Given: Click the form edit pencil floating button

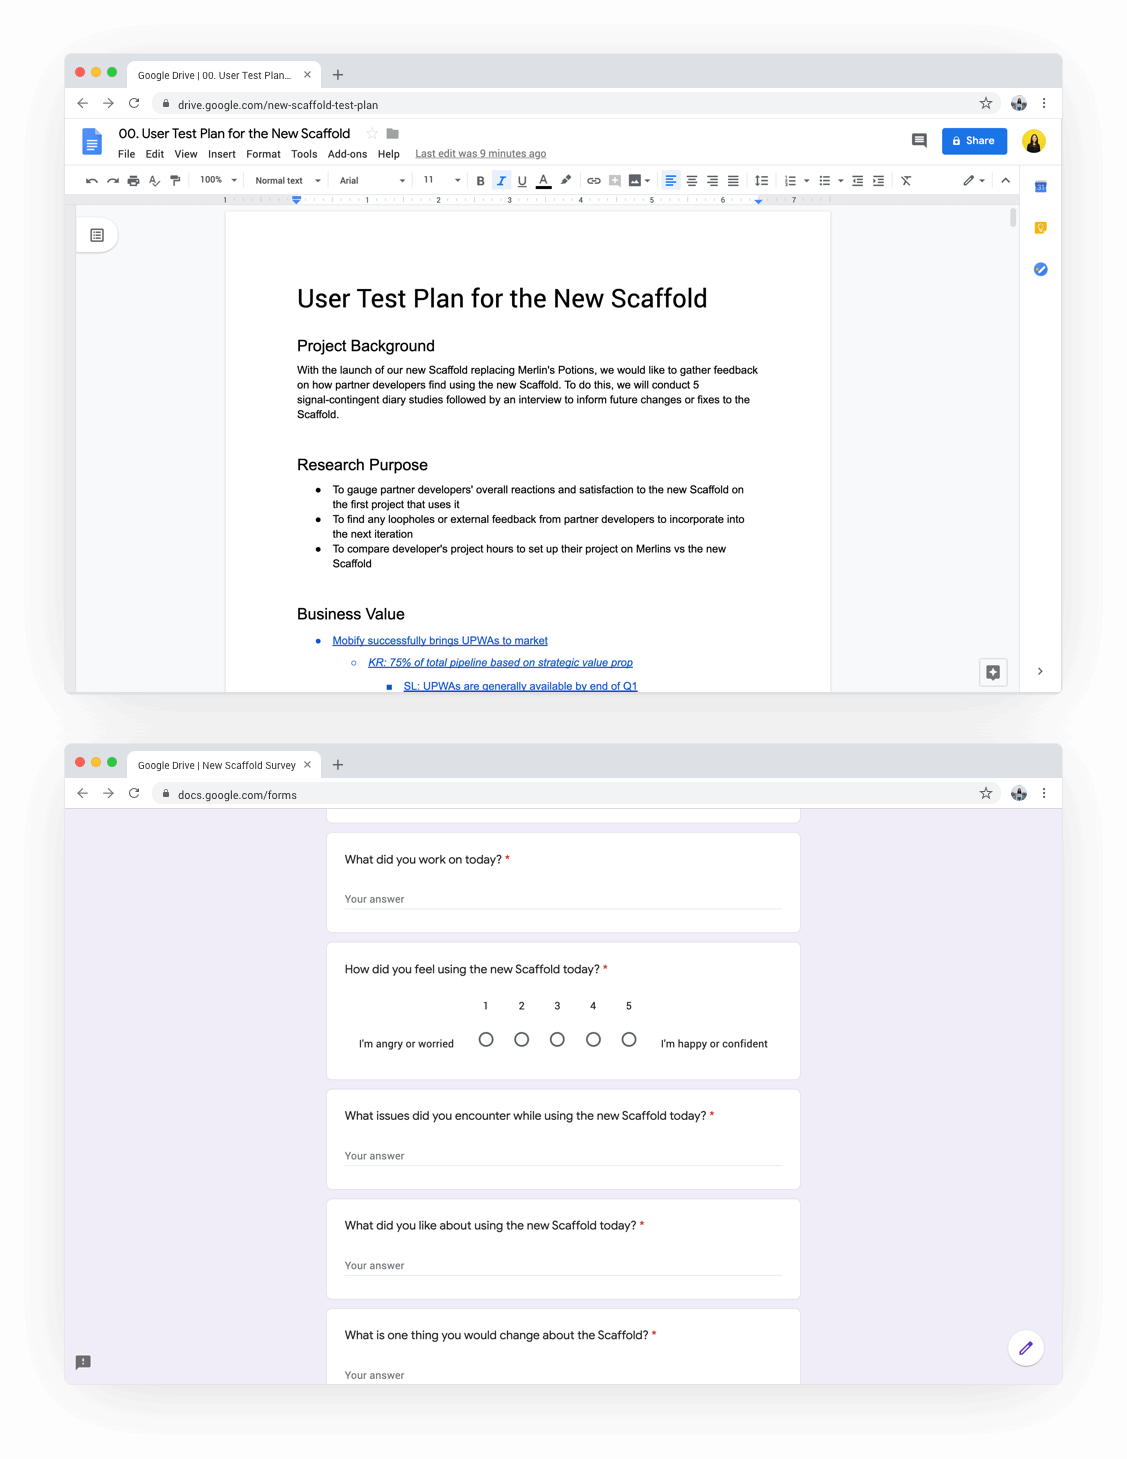Looking at the screenshot, I should (x=1026, y=1348).
